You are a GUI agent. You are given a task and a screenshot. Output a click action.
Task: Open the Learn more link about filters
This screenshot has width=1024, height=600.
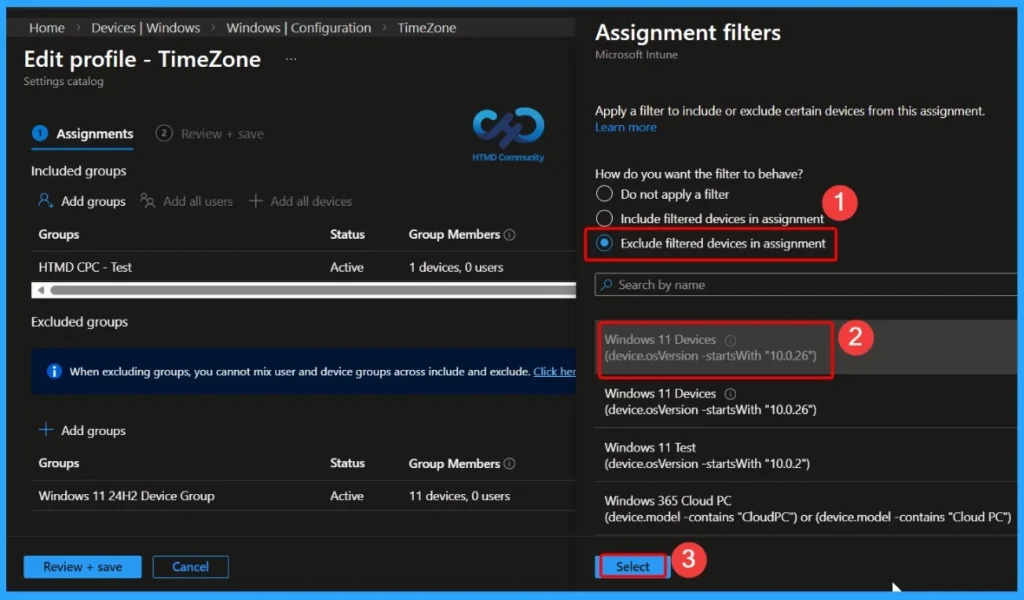(625, 127)
